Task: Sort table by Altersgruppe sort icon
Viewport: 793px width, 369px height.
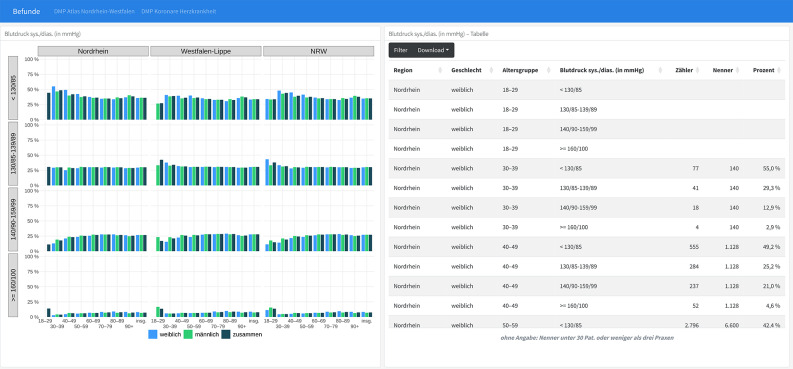Action: click(x=548, y=70)
